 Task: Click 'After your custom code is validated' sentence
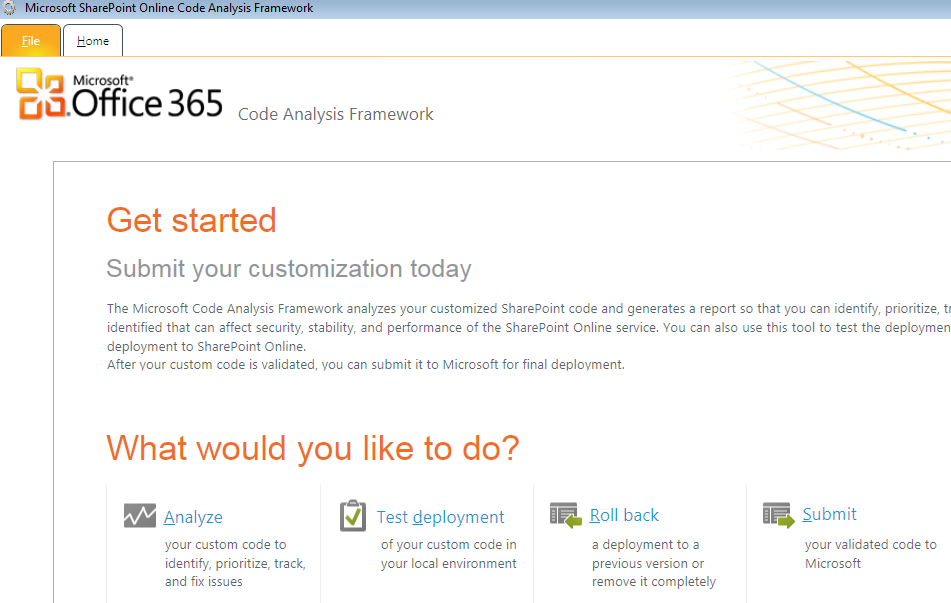tap(366, 365)
